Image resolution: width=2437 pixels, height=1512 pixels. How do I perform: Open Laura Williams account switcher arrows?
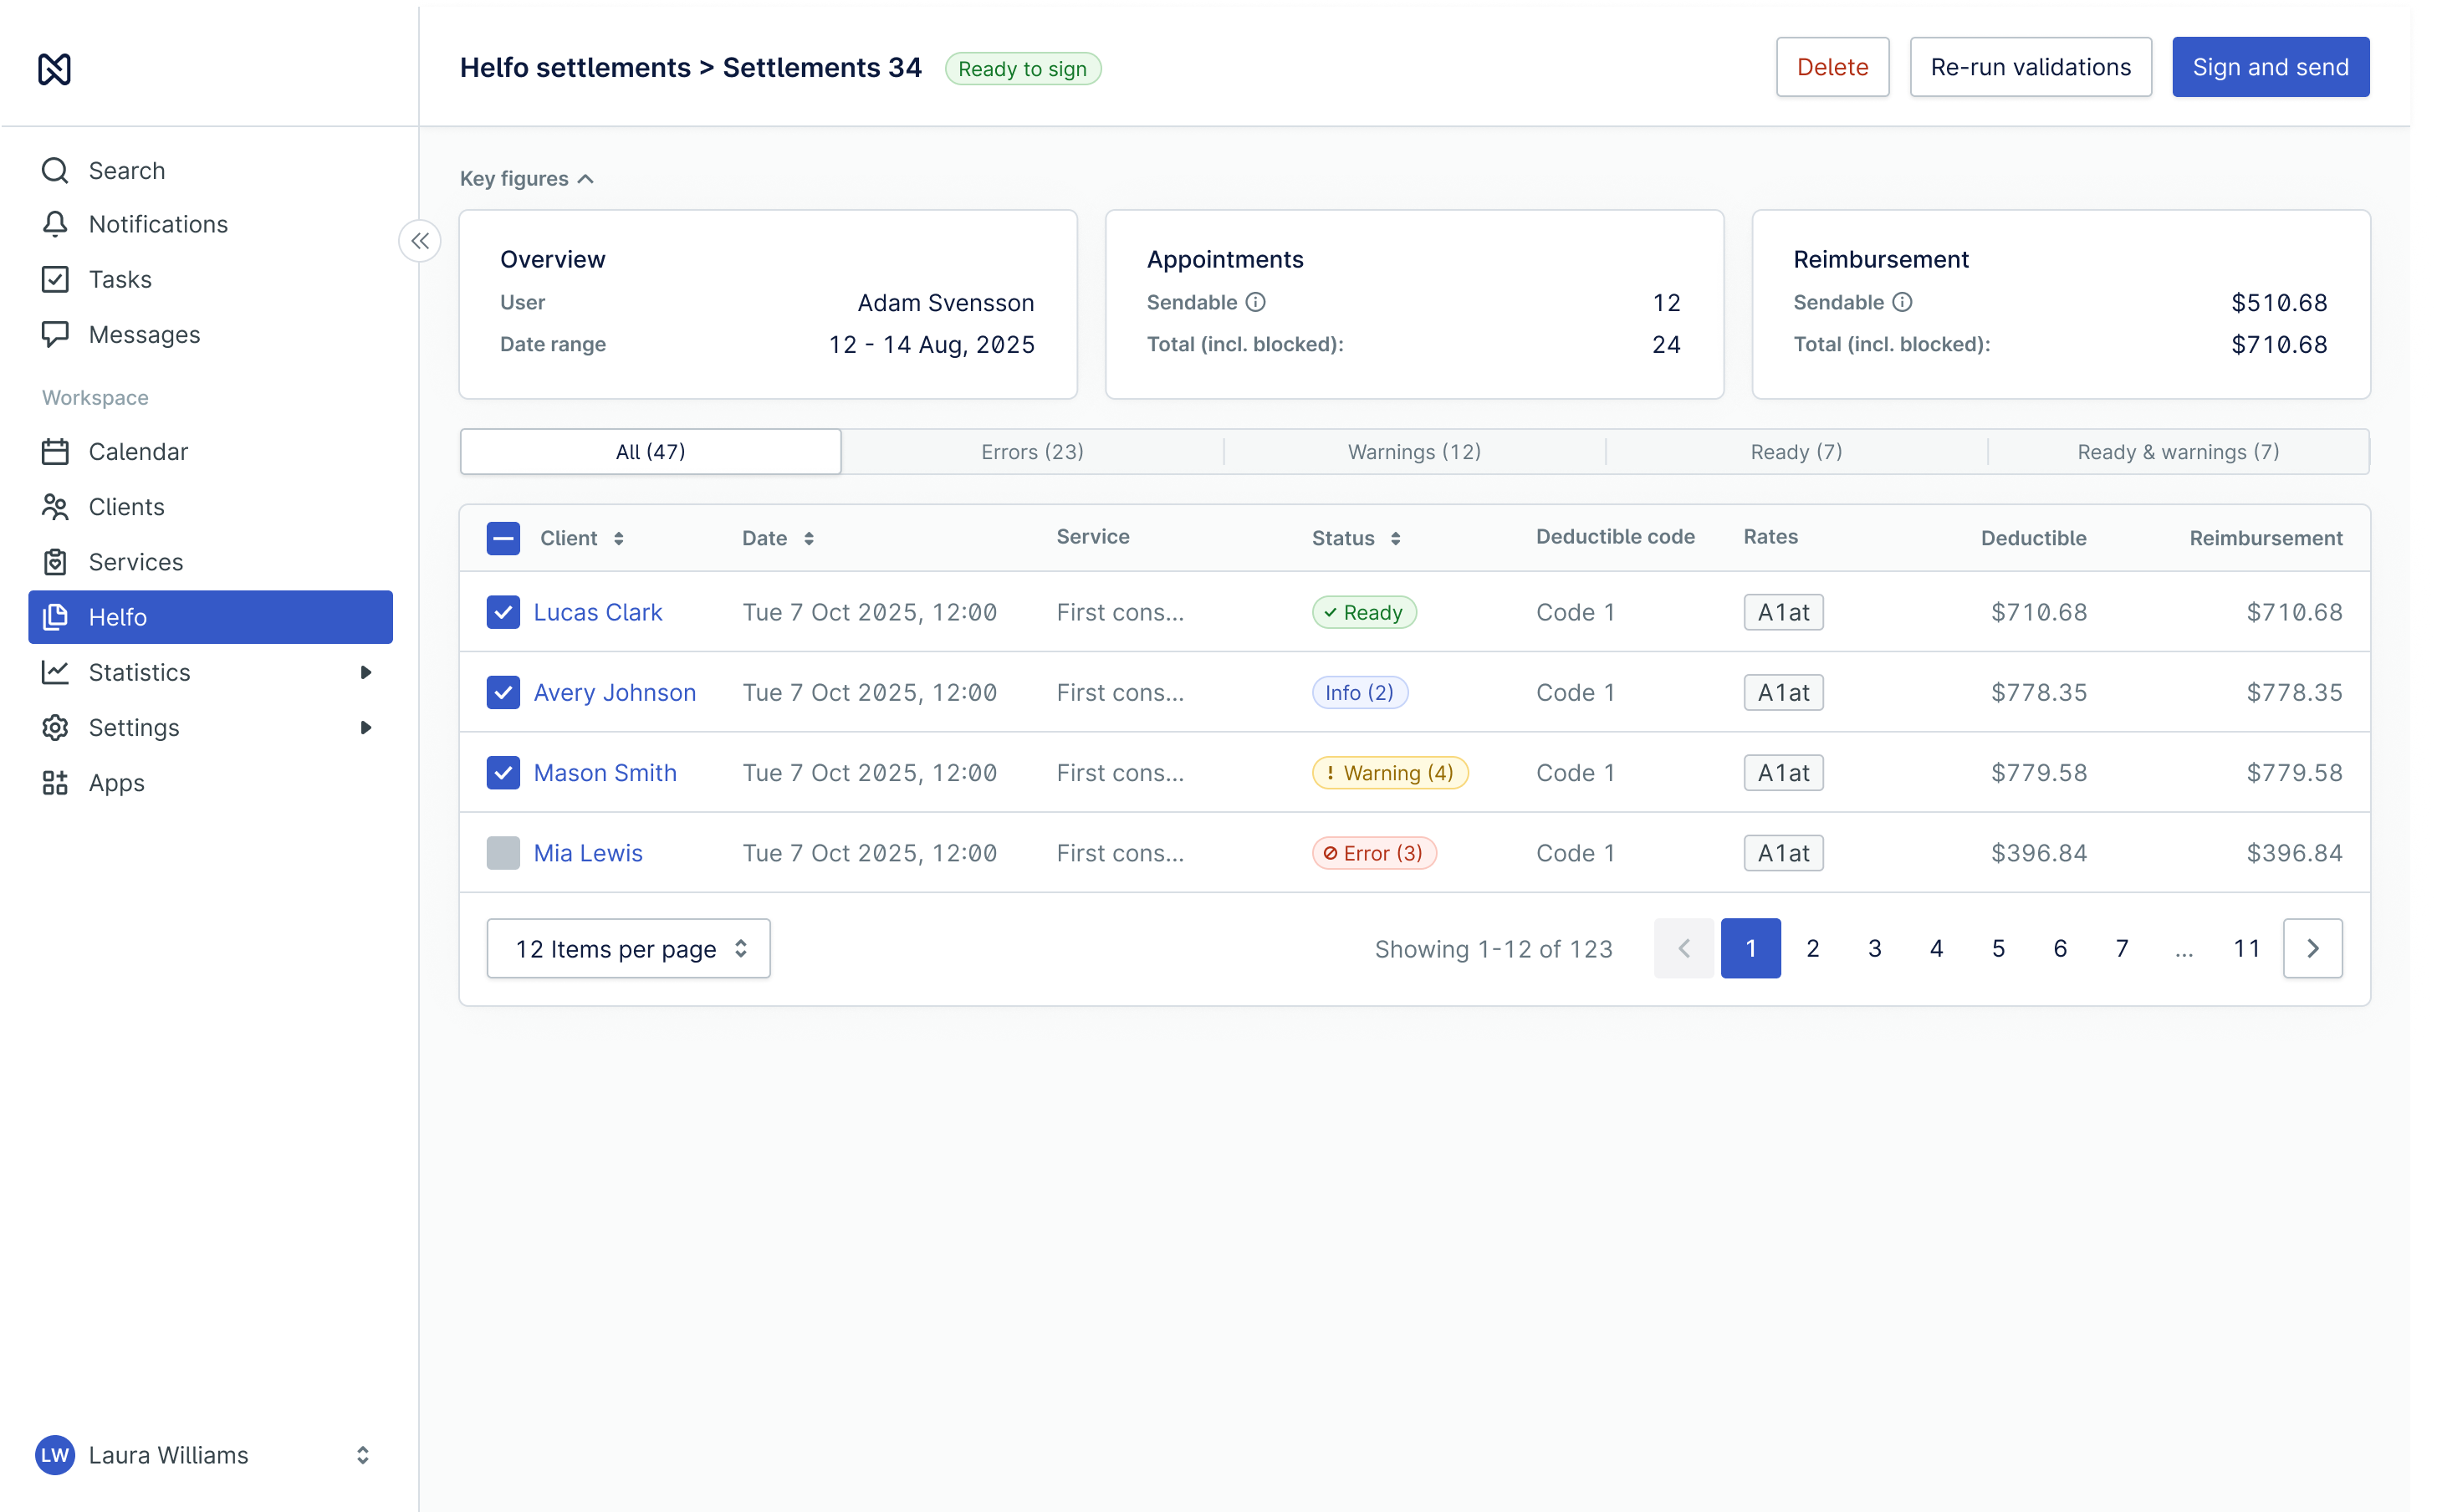click(x=363, y=1454)
